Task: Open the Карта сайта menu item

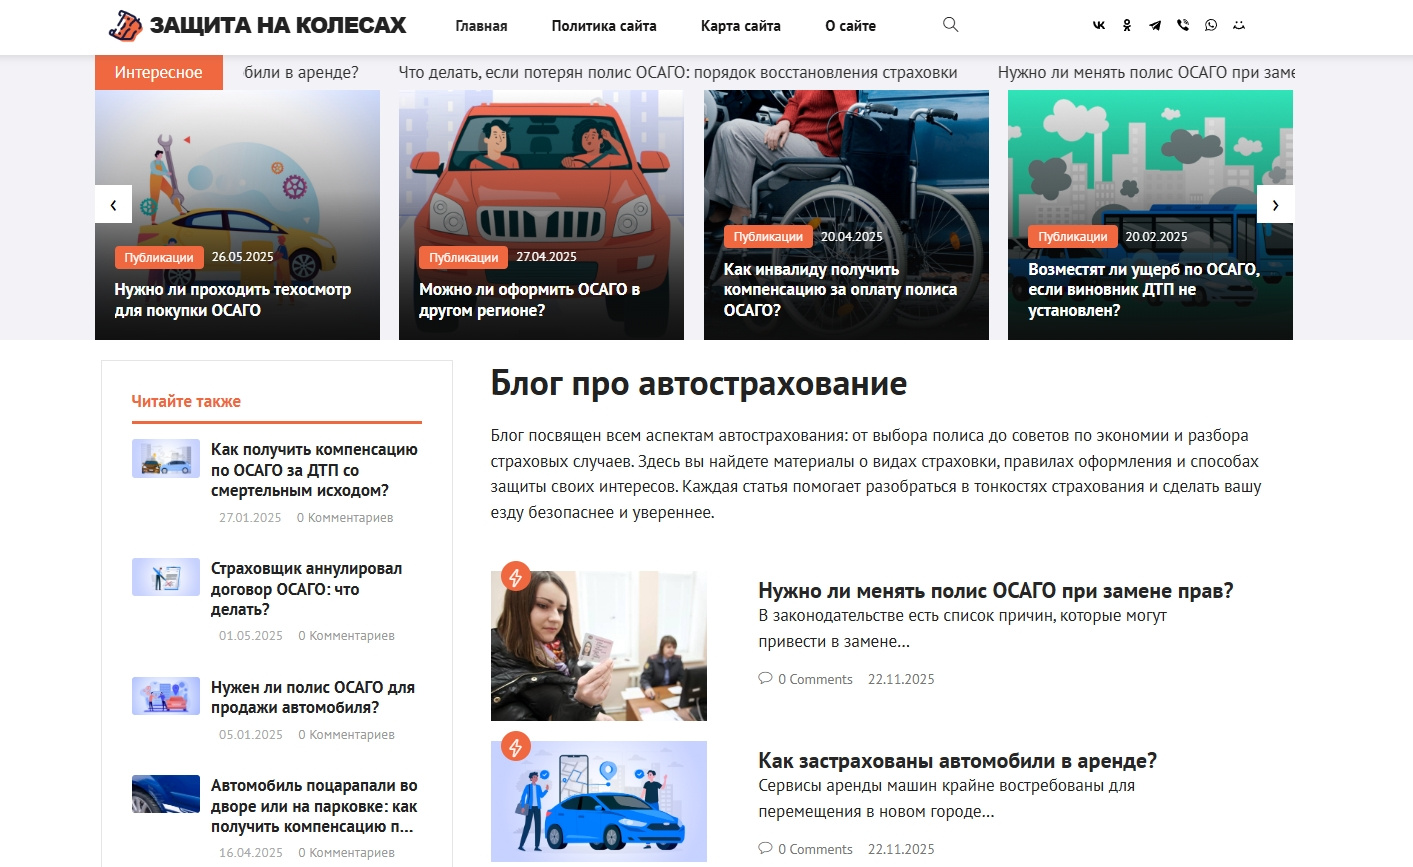Action: [741, 26]
